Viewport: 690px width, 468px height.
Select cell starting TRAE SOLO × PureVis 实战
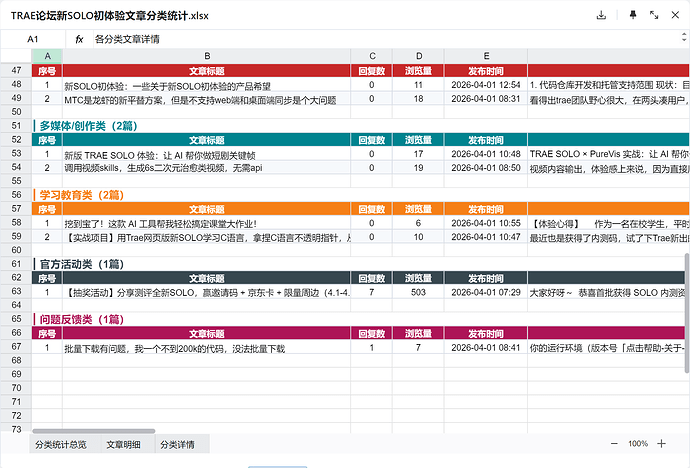click(x=609, y=154)
